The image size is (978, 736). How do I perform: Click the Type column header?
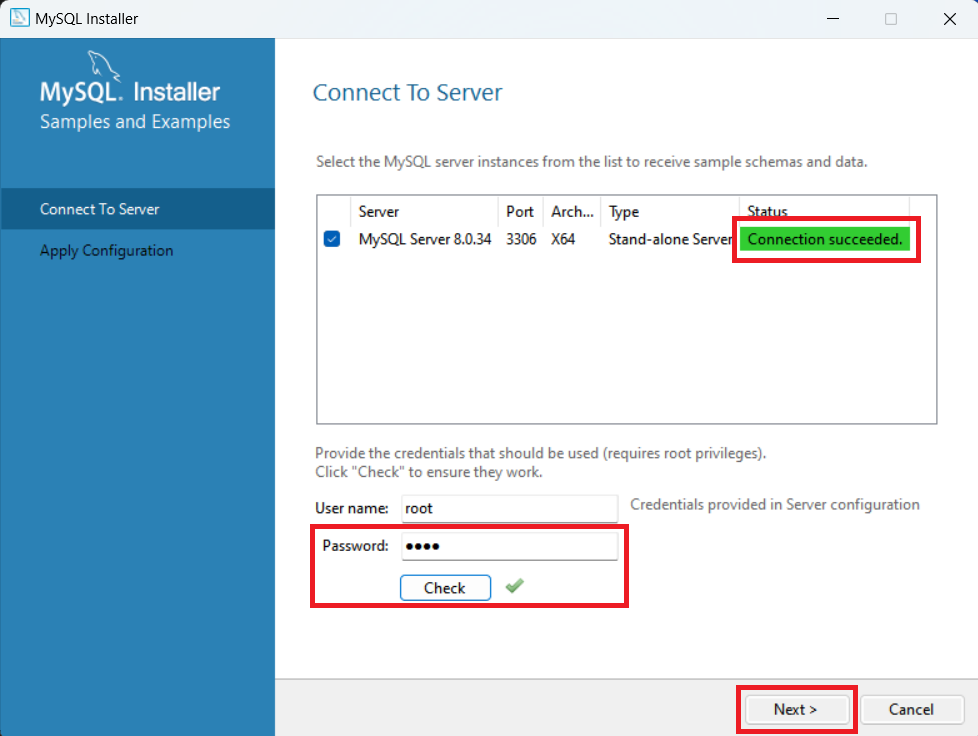(x=670, y=211)
